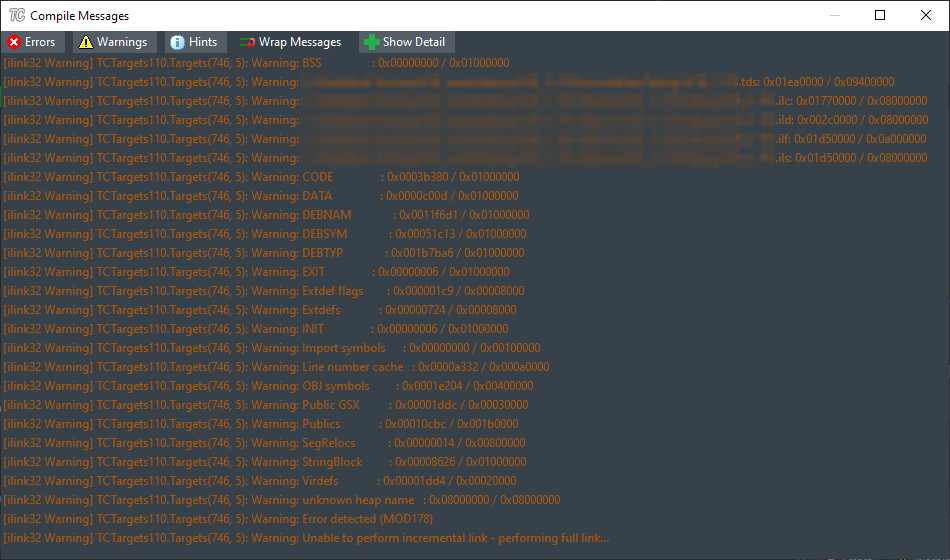Minimize the Compile Messages window

click(x=834, y=15)
